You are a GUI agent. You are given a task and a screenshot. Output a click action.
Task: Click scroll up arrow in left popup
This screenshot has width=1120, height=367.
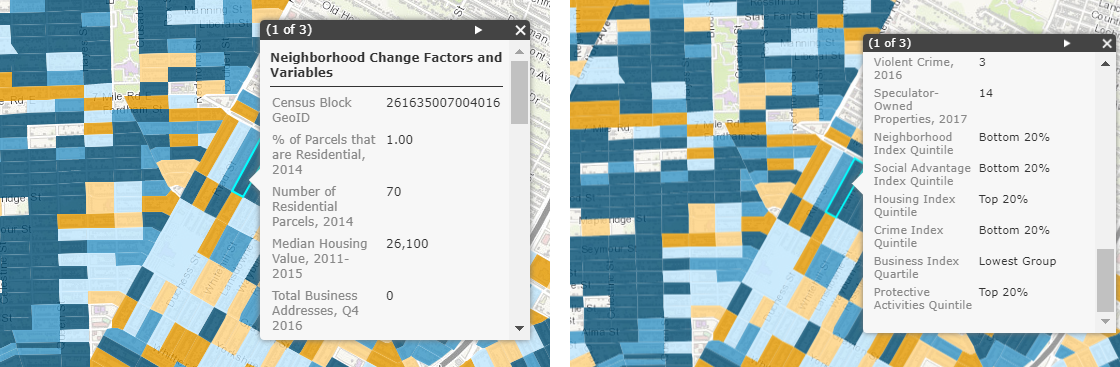point(519,52)
